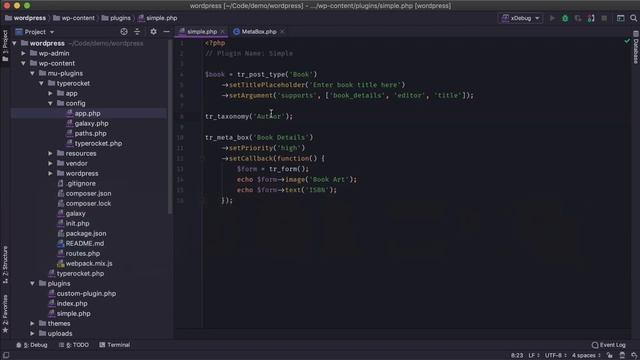The height and width of the screenshot is (360, 640).
Task: Click the rightmost status bar icon
Action: 634,356
